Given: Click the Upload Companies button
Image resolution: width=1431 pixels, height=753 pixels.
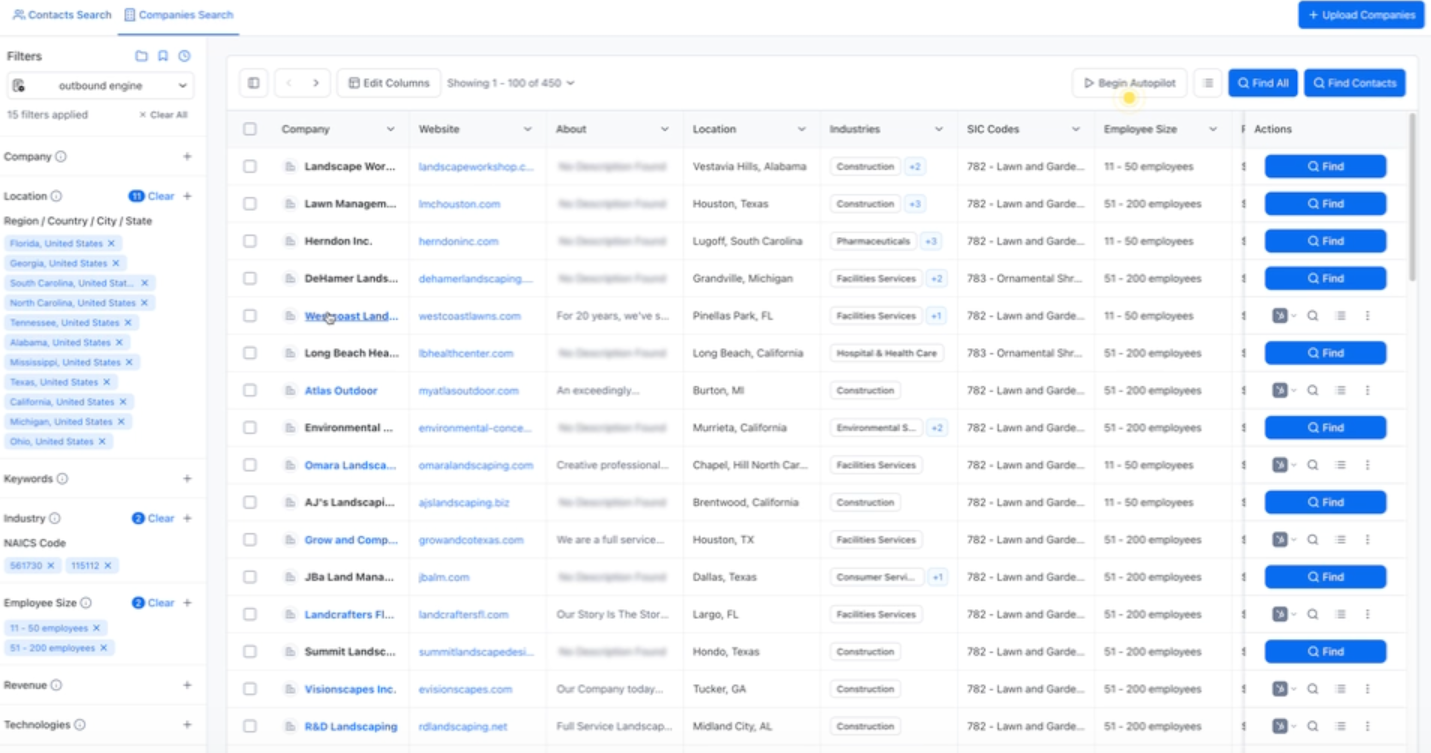Looking at the screenshot, I should click(1360, 15).
